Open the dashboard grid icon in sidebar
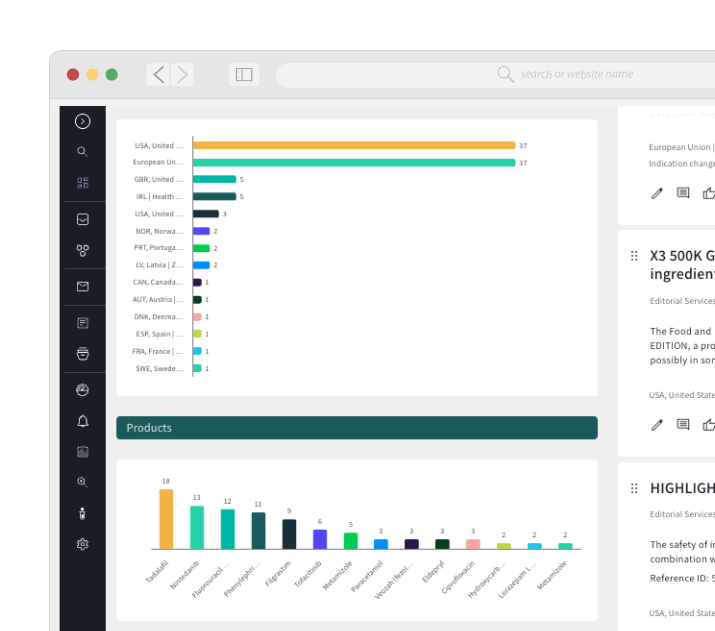 pos(83,183)
